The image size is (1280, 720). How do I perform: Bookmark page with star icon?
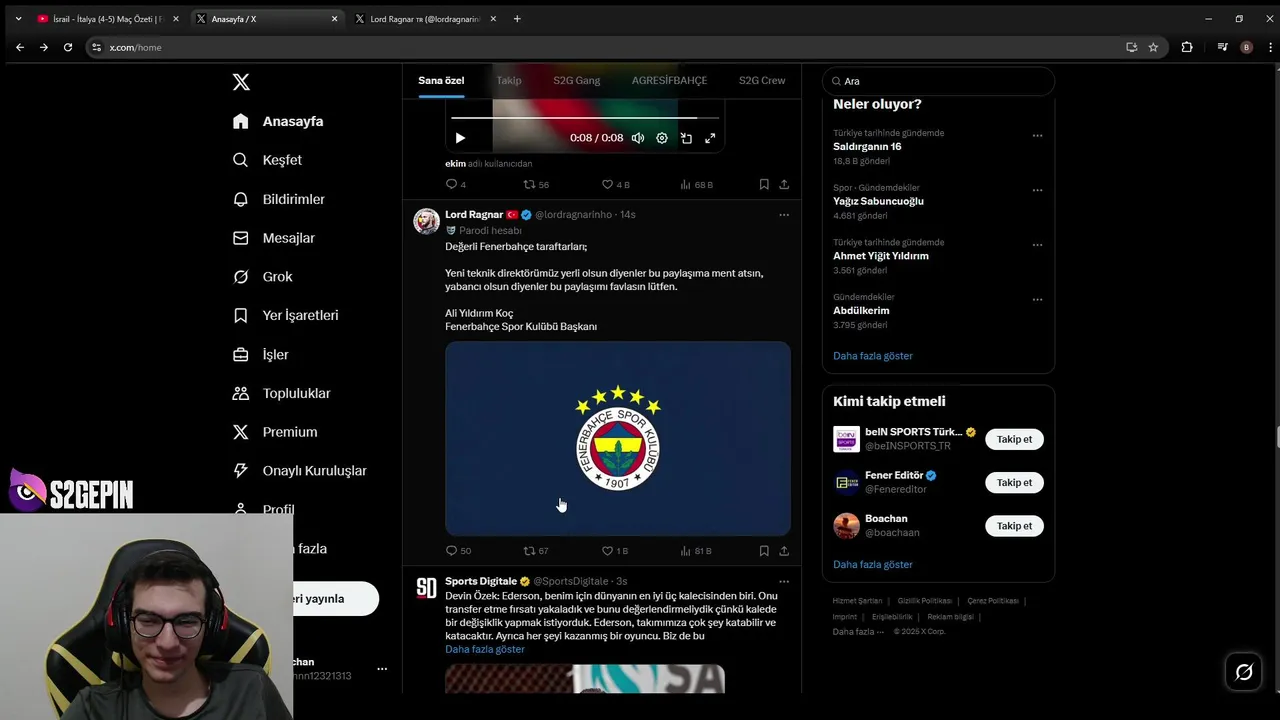click(1153, 47)
